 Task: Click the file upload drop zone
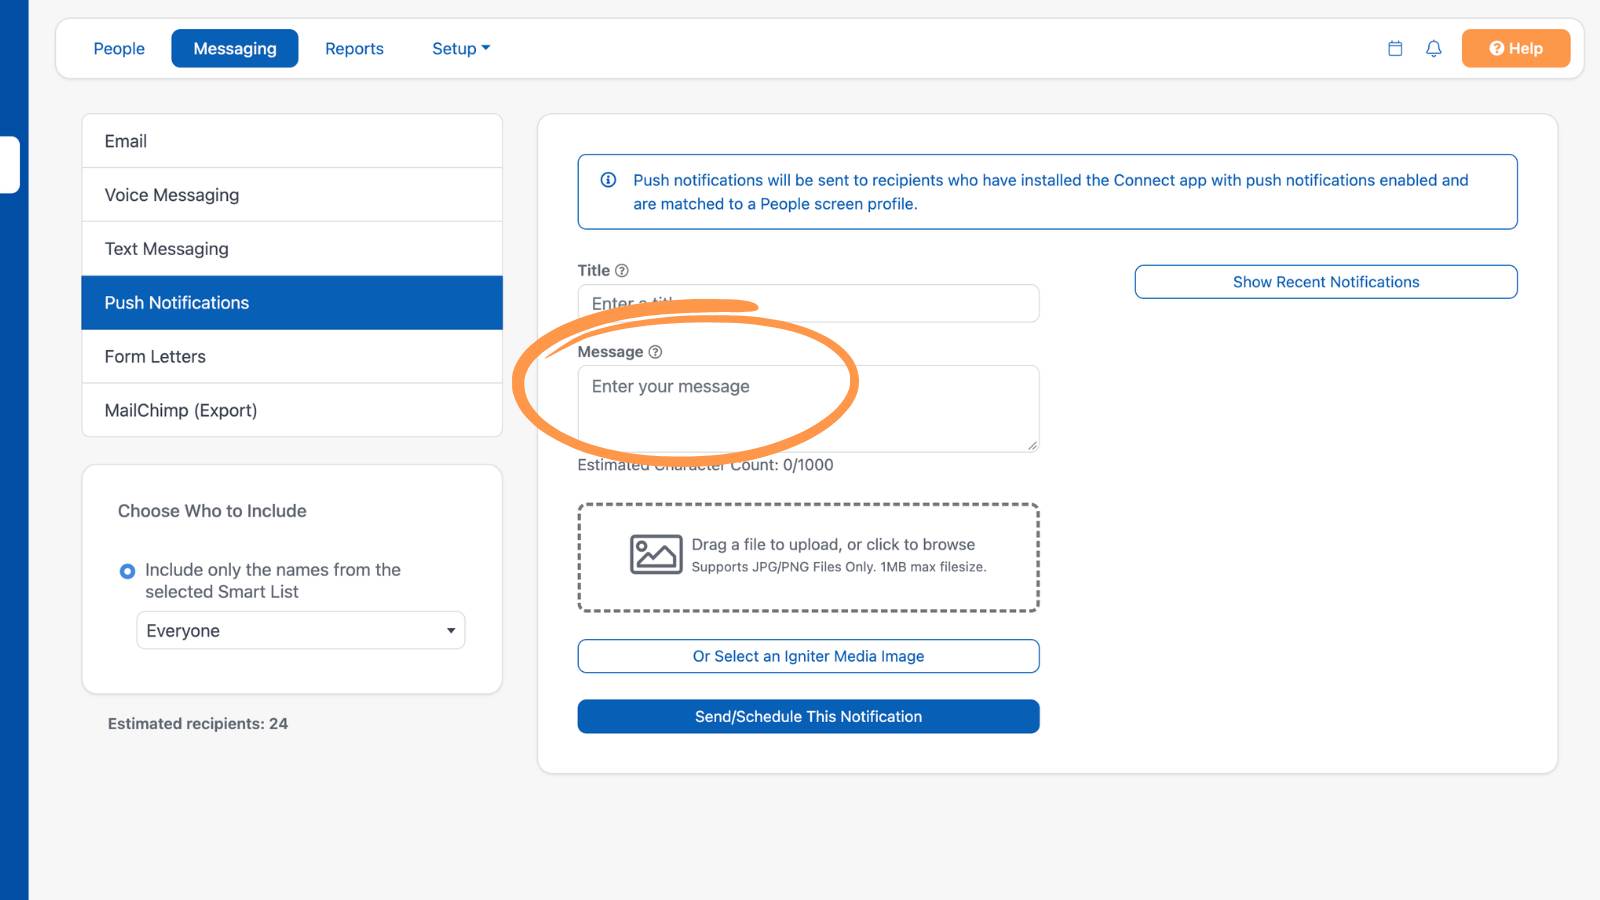coord(808,557)
